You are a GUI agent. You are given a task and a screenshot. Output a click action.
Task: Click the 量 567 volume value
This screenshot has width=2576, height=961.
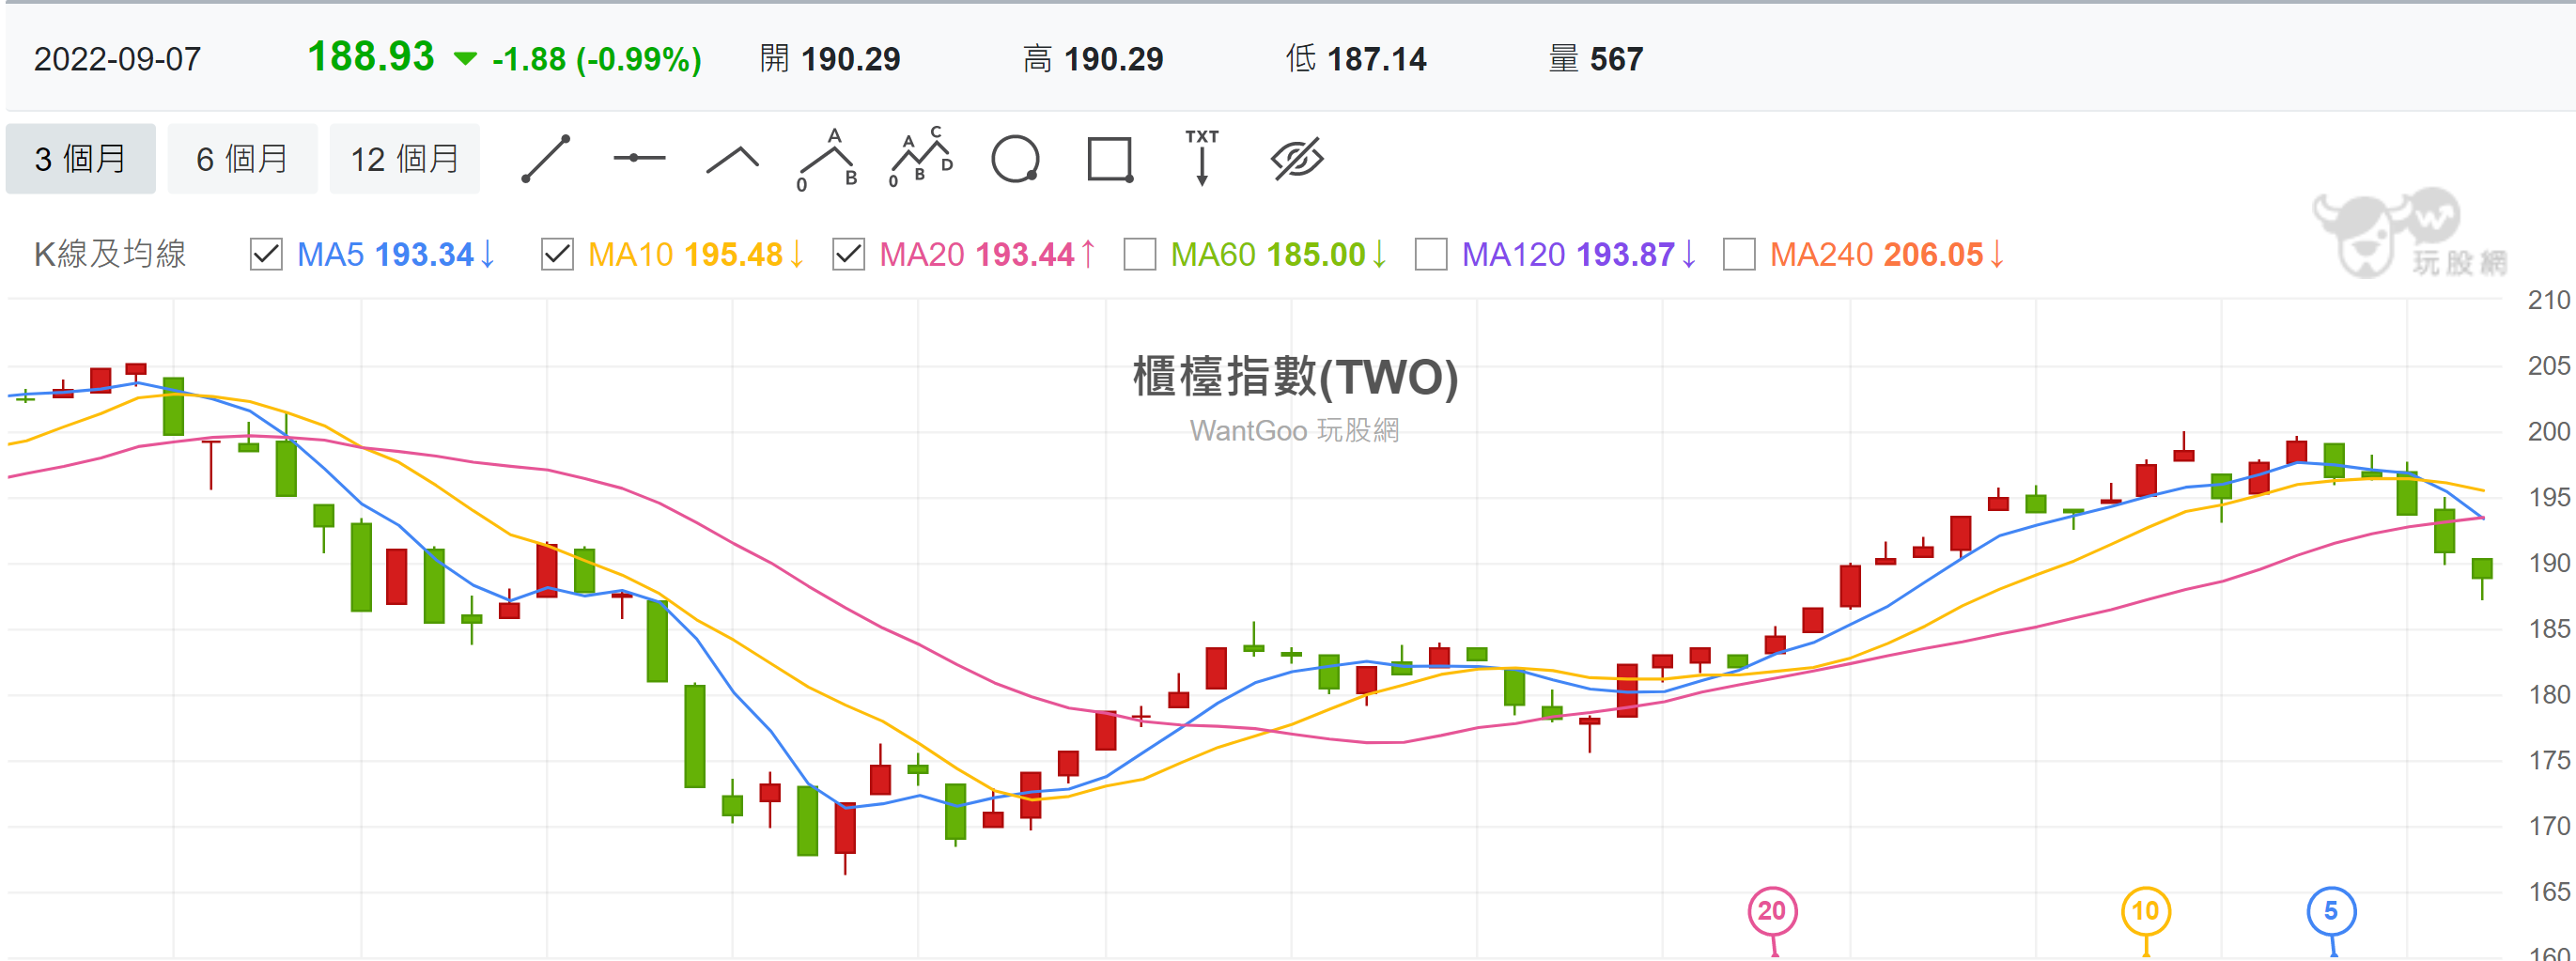coord(1596,59)
